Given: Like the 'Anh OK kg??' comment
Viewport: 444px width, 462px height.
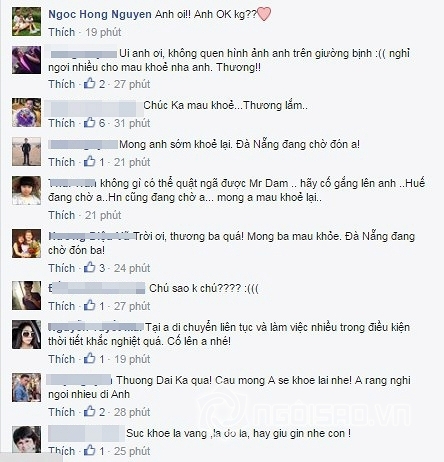Looking at the screenshot, I should pyautogui.click(x=62, y=32).
